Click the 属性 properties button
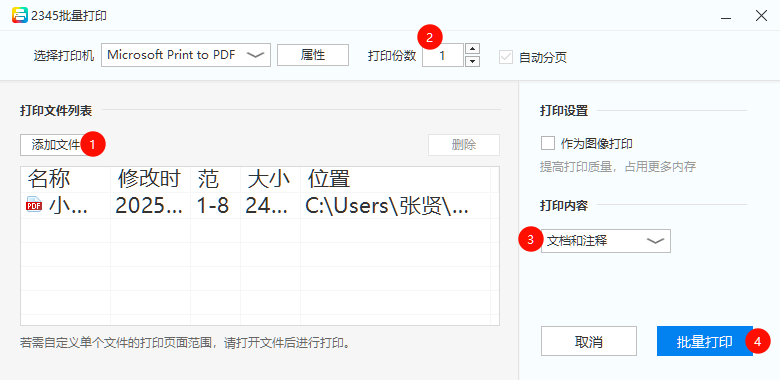Screen dimensions: 780x380 (x=313, y=55)
